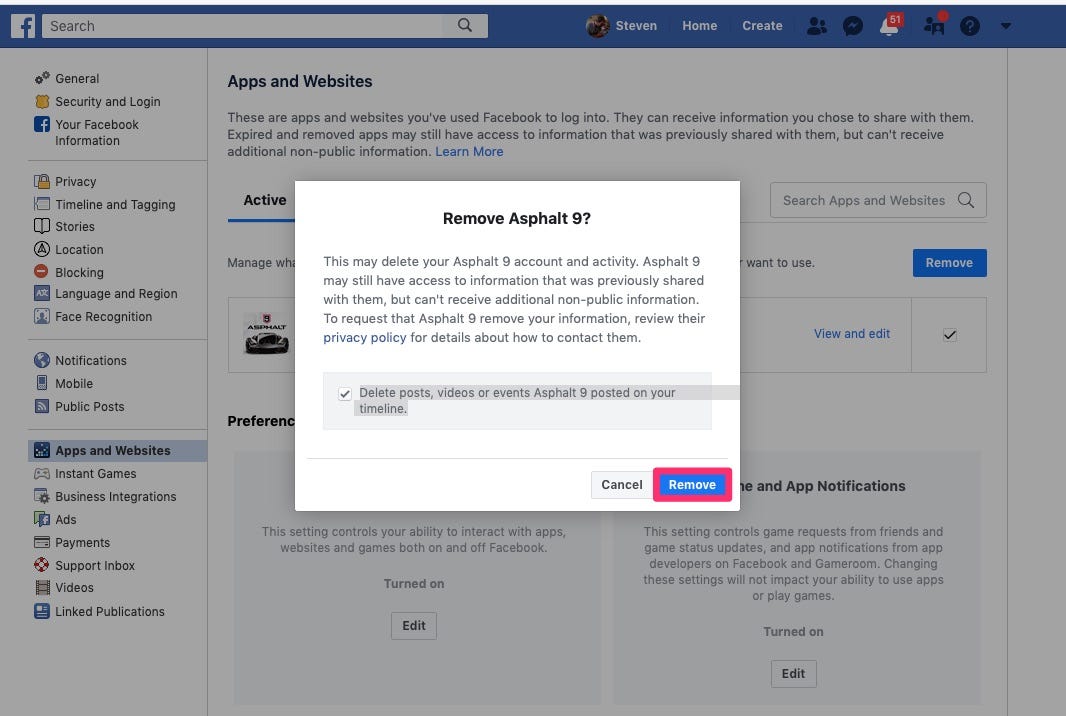Open the Create menu in top bar

pos(762,26)
